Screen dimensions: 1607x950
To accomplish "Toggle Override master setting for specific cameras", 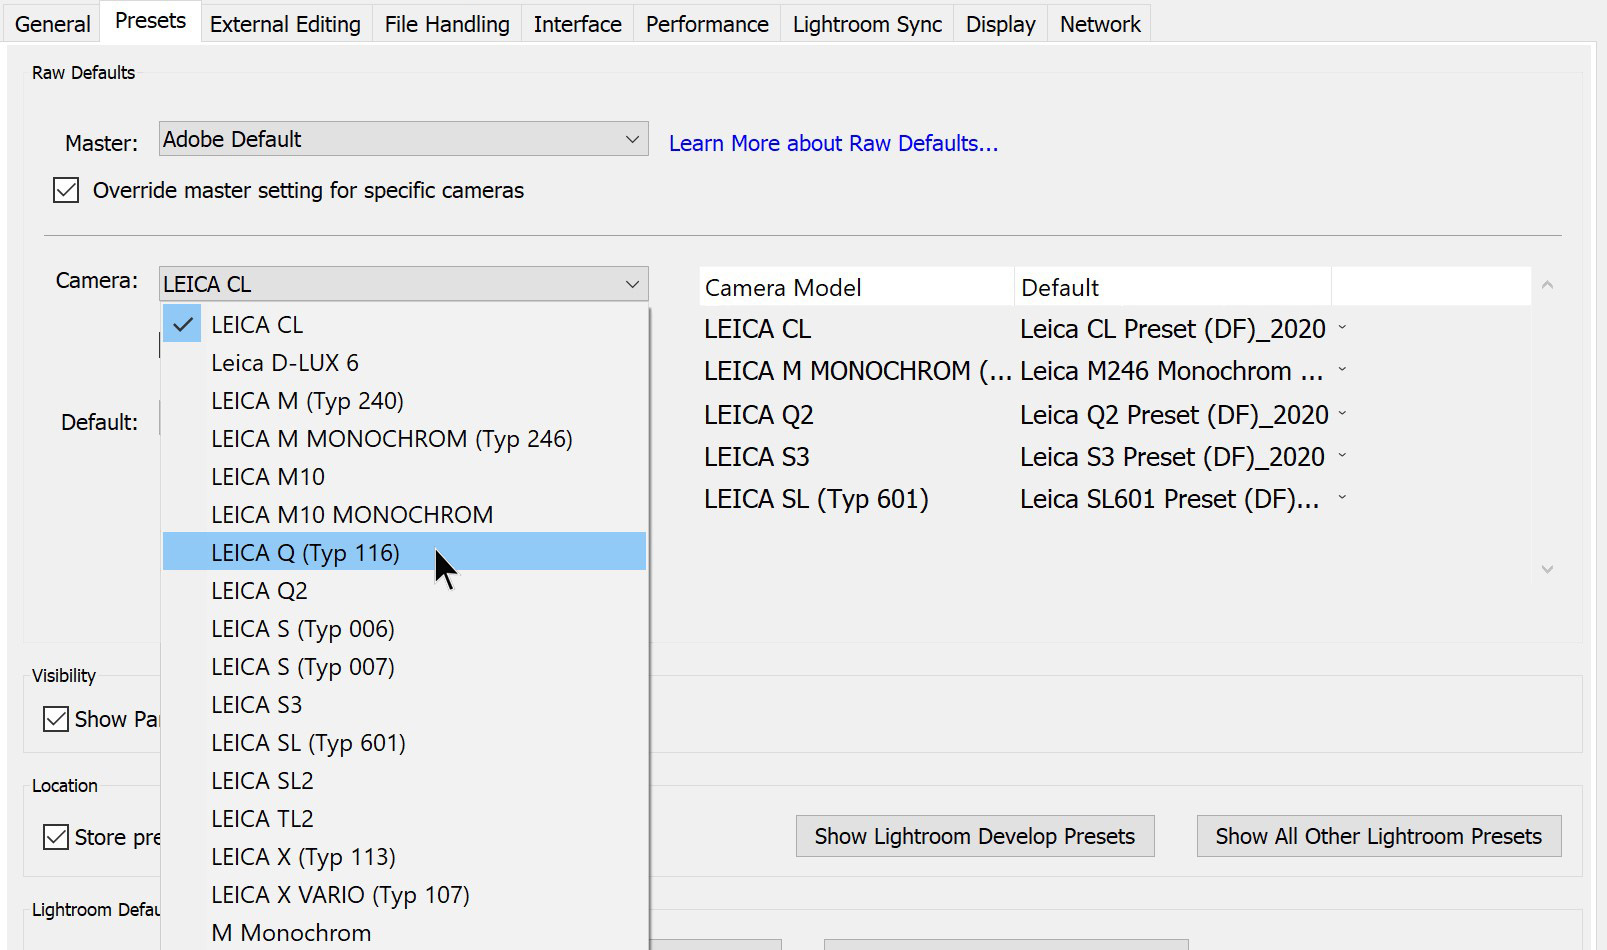I will 66,190.
